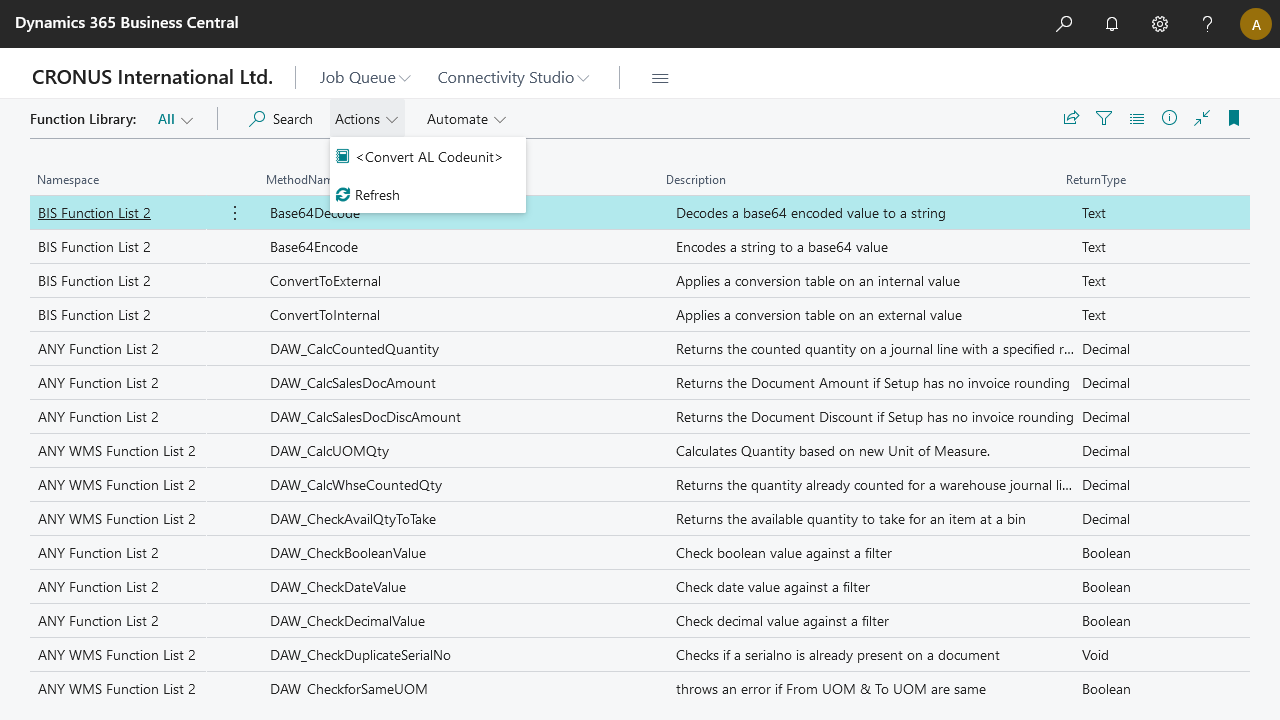
Task: Click 'Checks if a serialno is already present' description
Action: [x=838, y=655]
